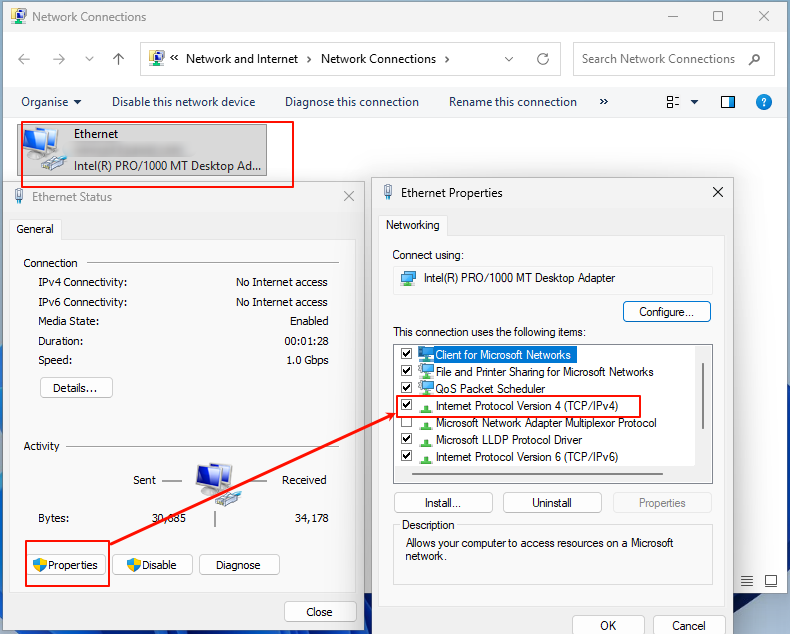Image resolution: width=790 pixels, height=634 pixels.
Task: Choose 'Diagnose this connection'
Action: point(352,102)
